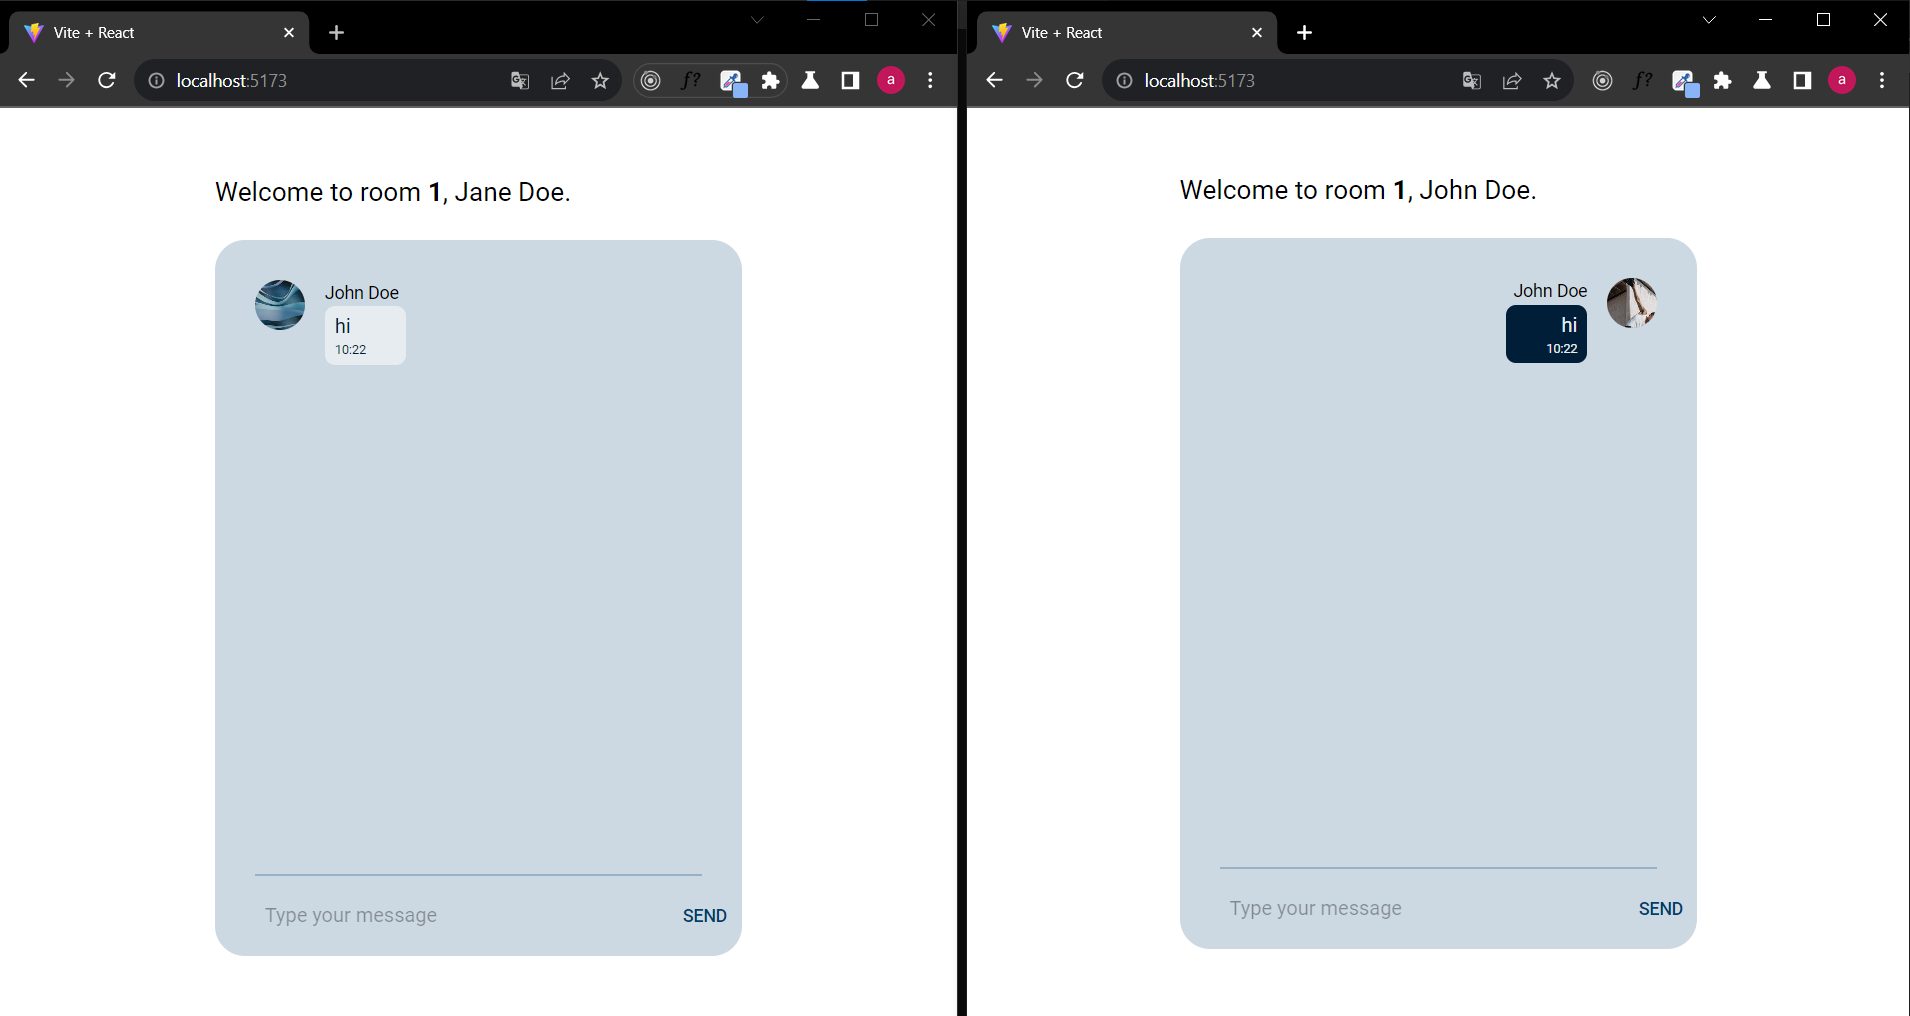Click the 'Welcome to room 1, John Doe.' heading
Screen dimensions: 1910x1016
[1358, 190]
